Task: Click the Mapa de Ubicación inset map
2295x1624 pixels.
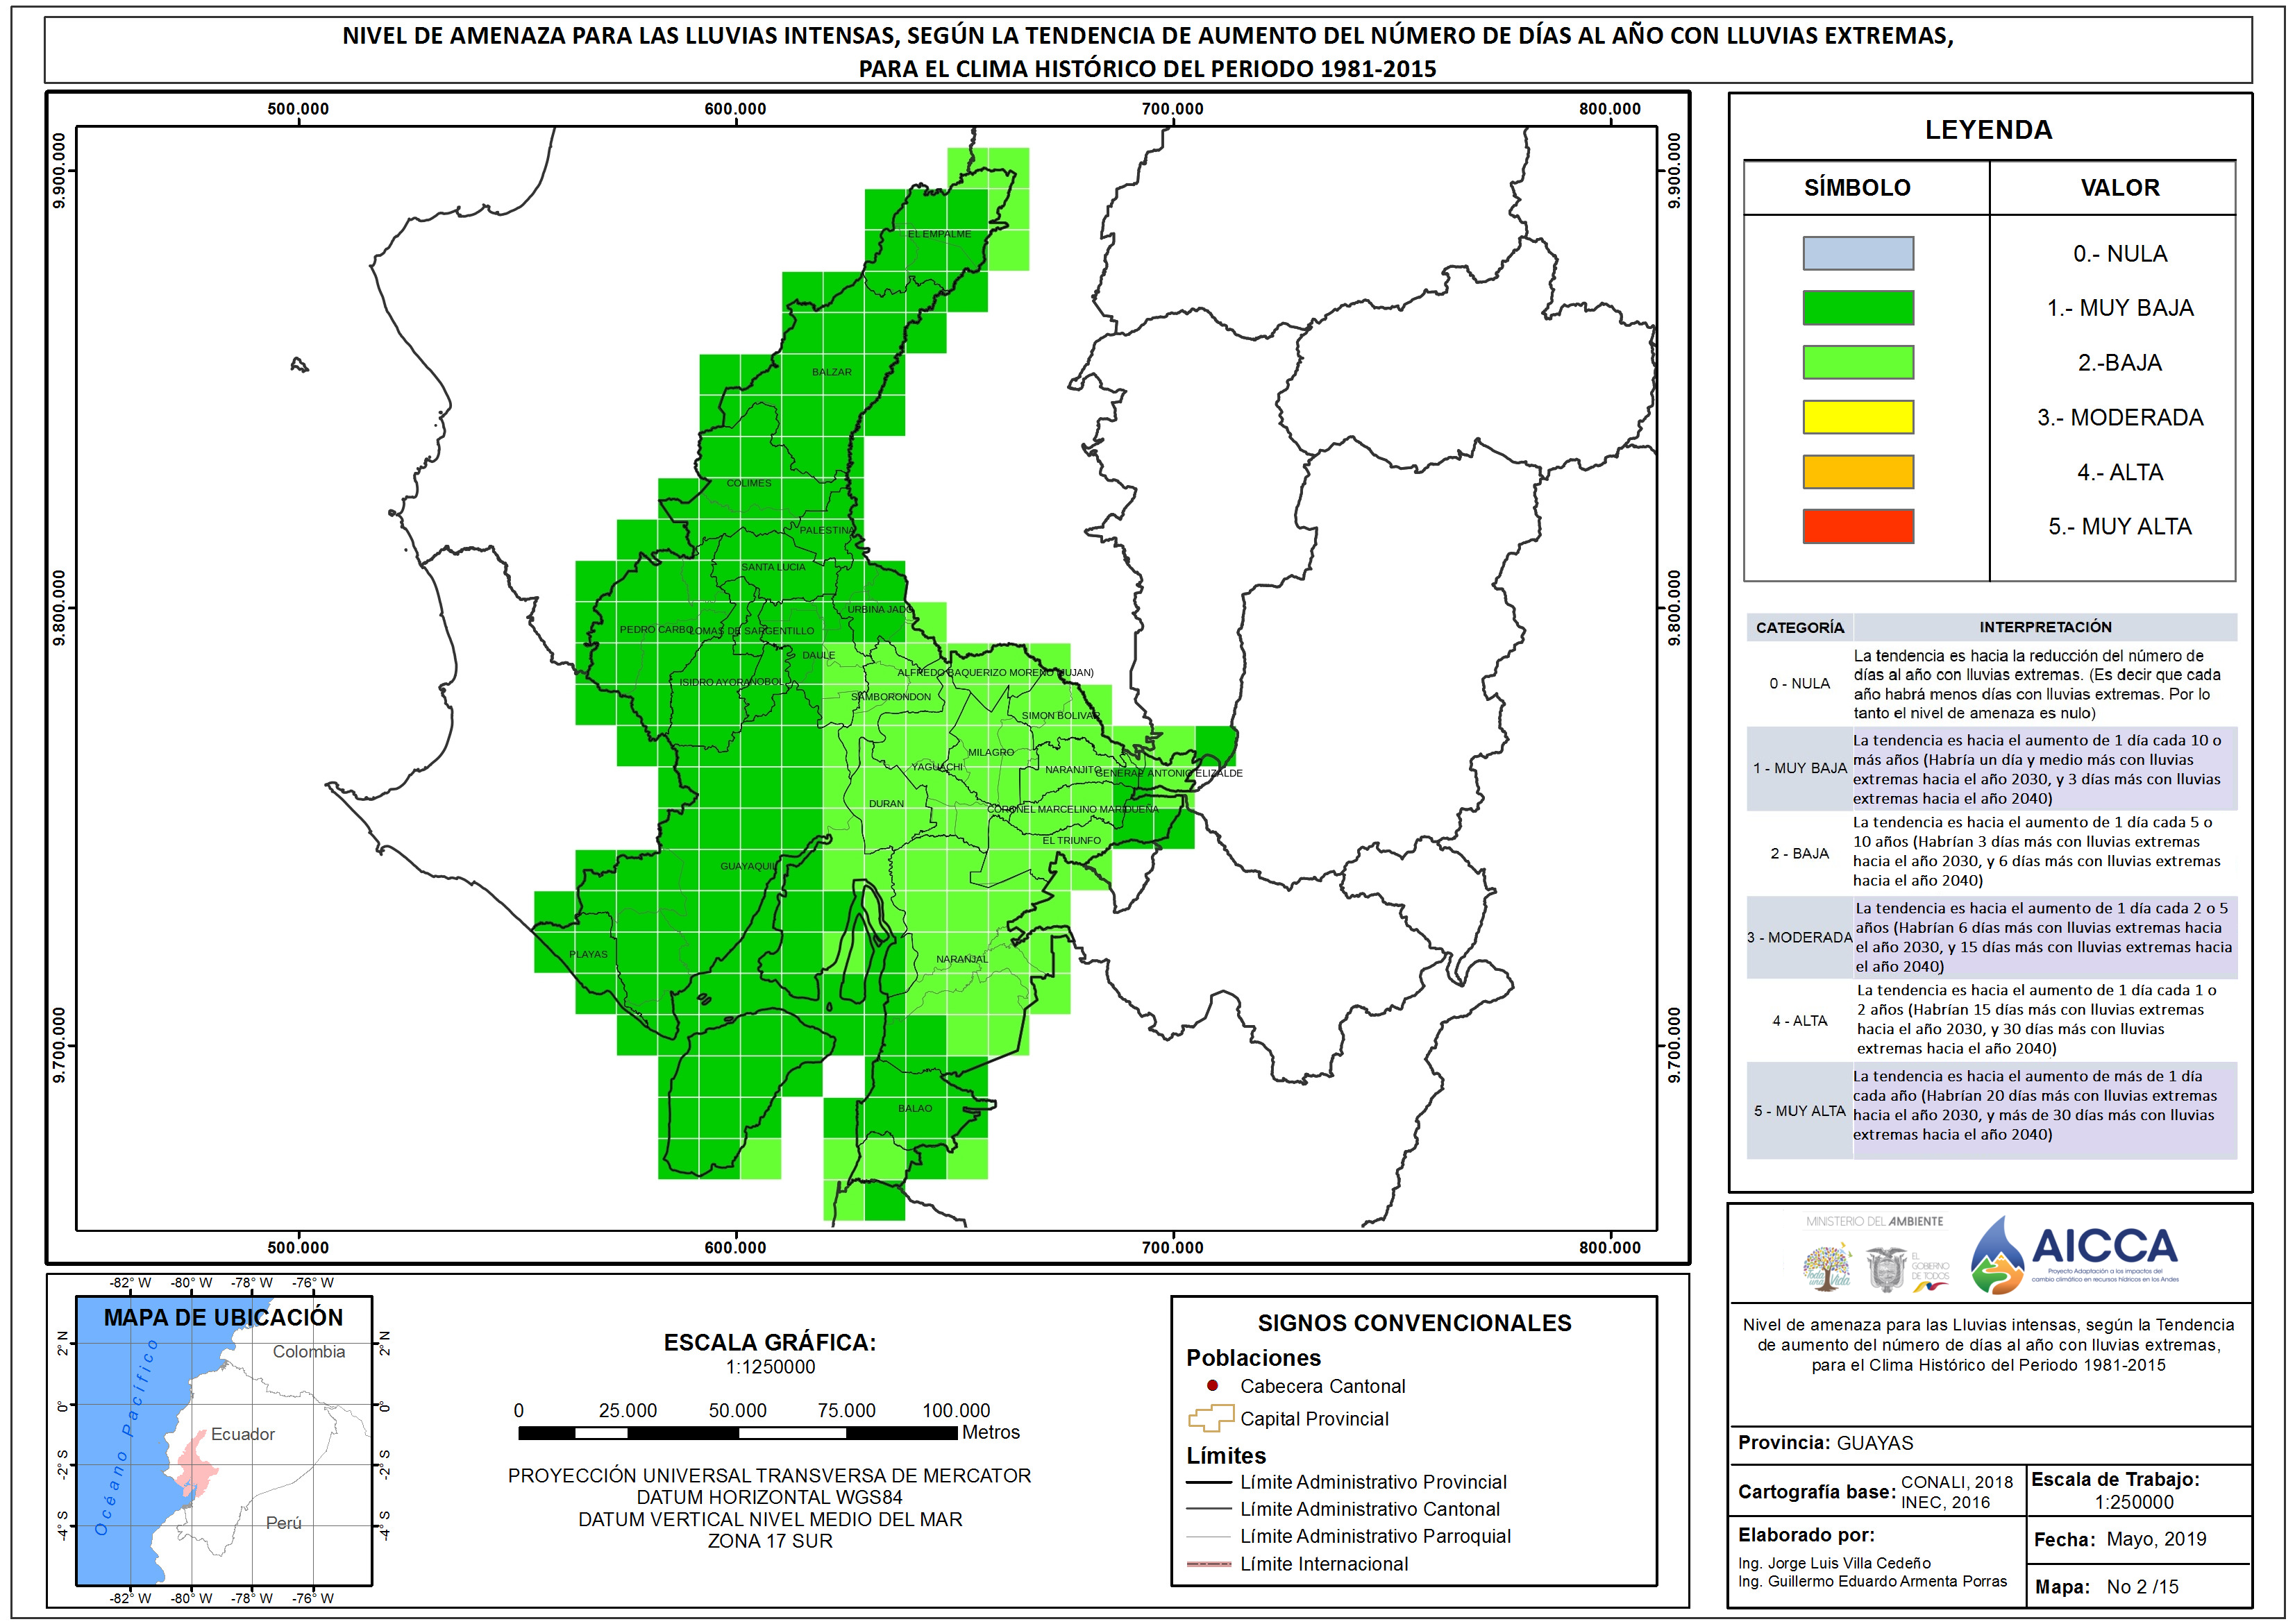Action: pos(224,1440)
